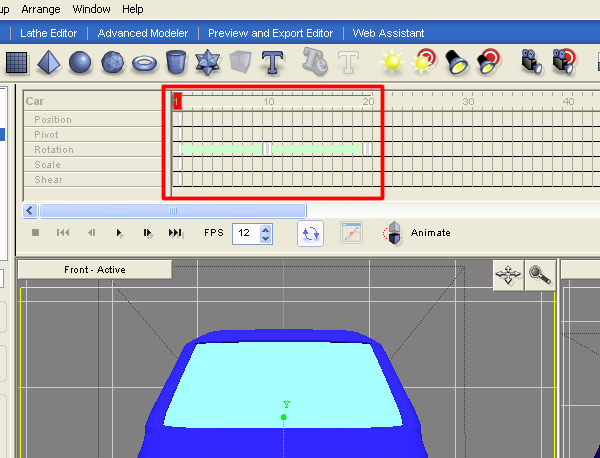Jump to first frame
This screenshot has width=600, height=458.
(x=63, y=233)
